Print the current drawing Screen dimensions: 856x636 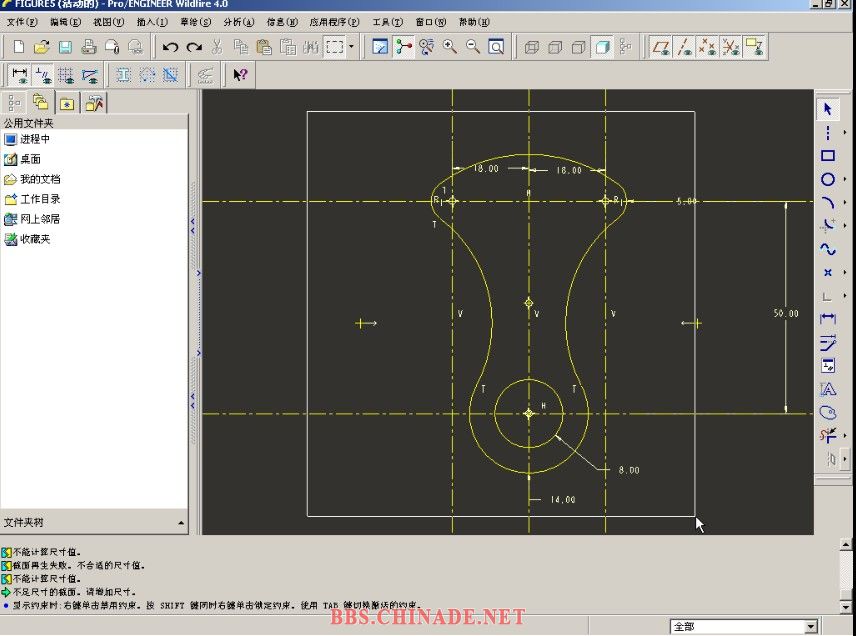click(x=88, y=47)
